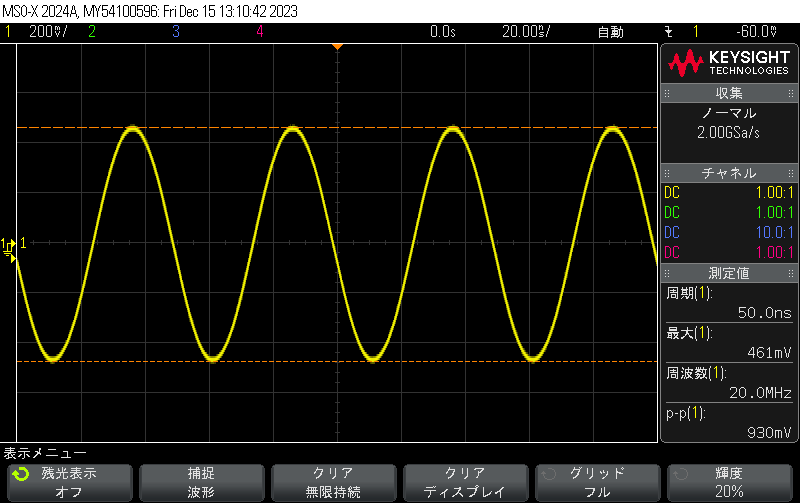Open the 自動 trigger mode setting

point(609,32)
